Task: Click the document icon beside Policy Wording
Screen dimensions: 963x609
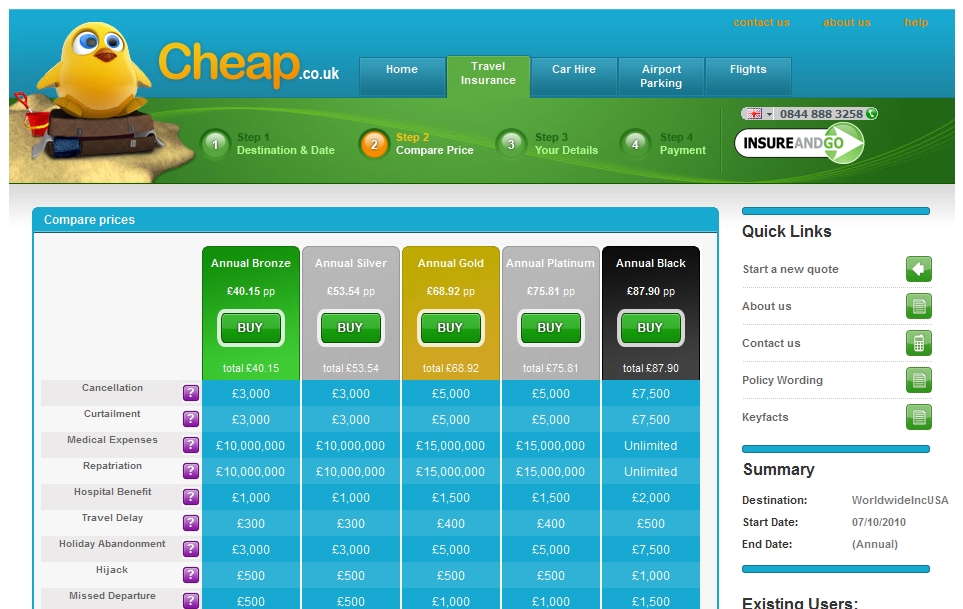Action: [x=919, y=380]
